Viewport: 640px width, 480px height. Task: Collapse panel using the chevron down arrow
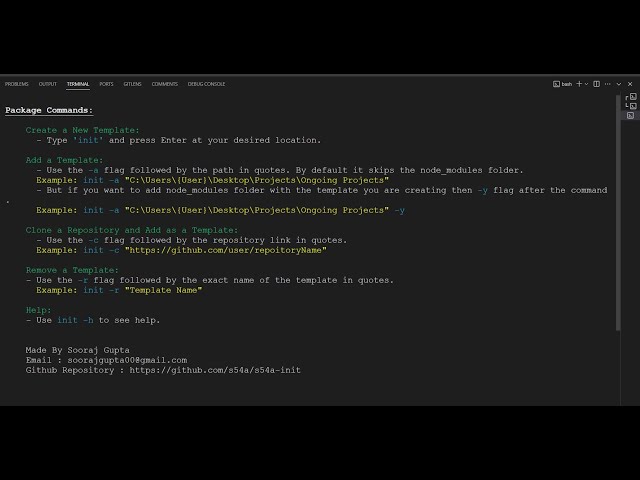click(619, 84)
